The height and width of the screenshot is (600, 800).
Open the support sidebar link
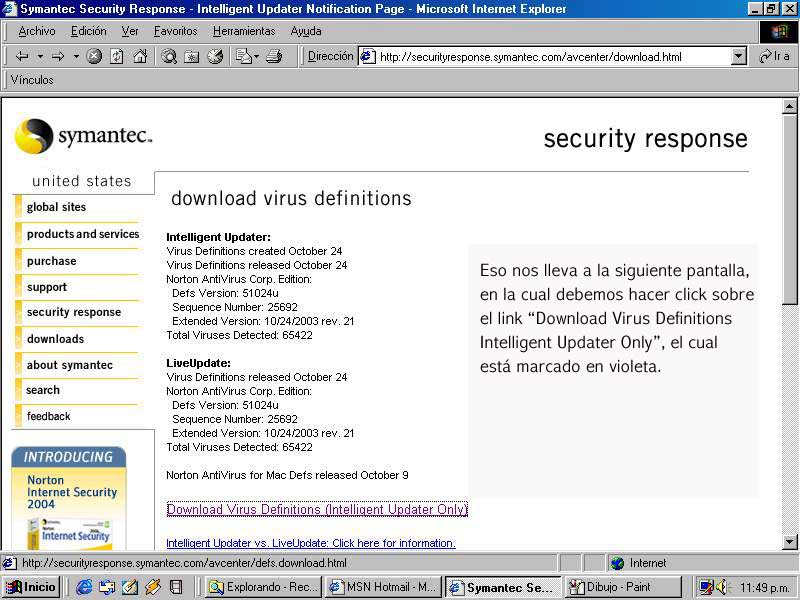[x=47, y=287]
